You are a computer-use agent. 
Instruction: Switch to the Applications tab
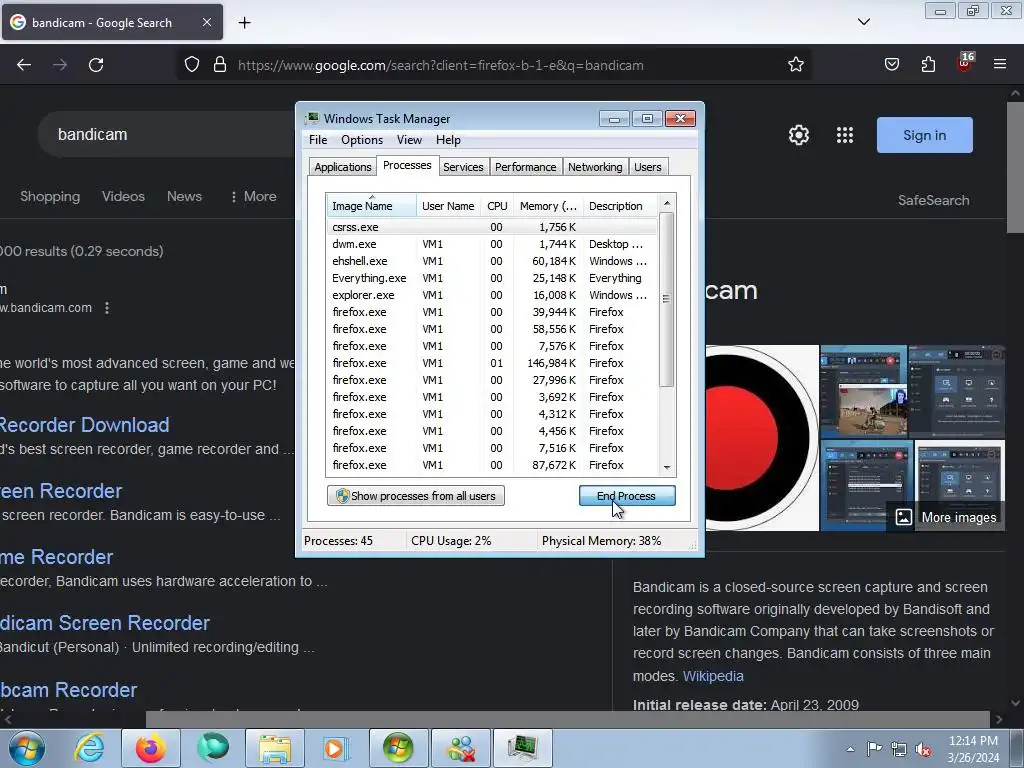[343, 167]
